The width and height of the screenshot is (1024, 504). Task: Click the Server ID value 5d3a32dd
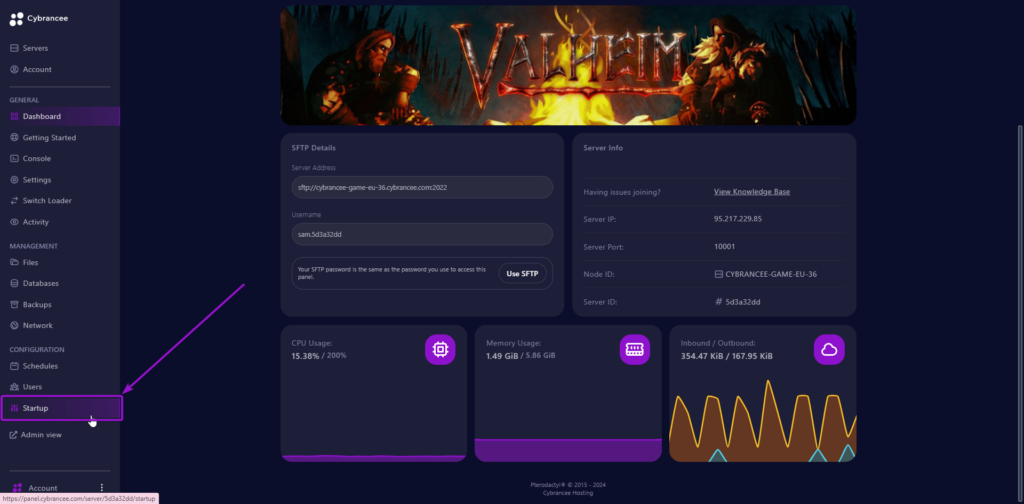pos(743,302)
